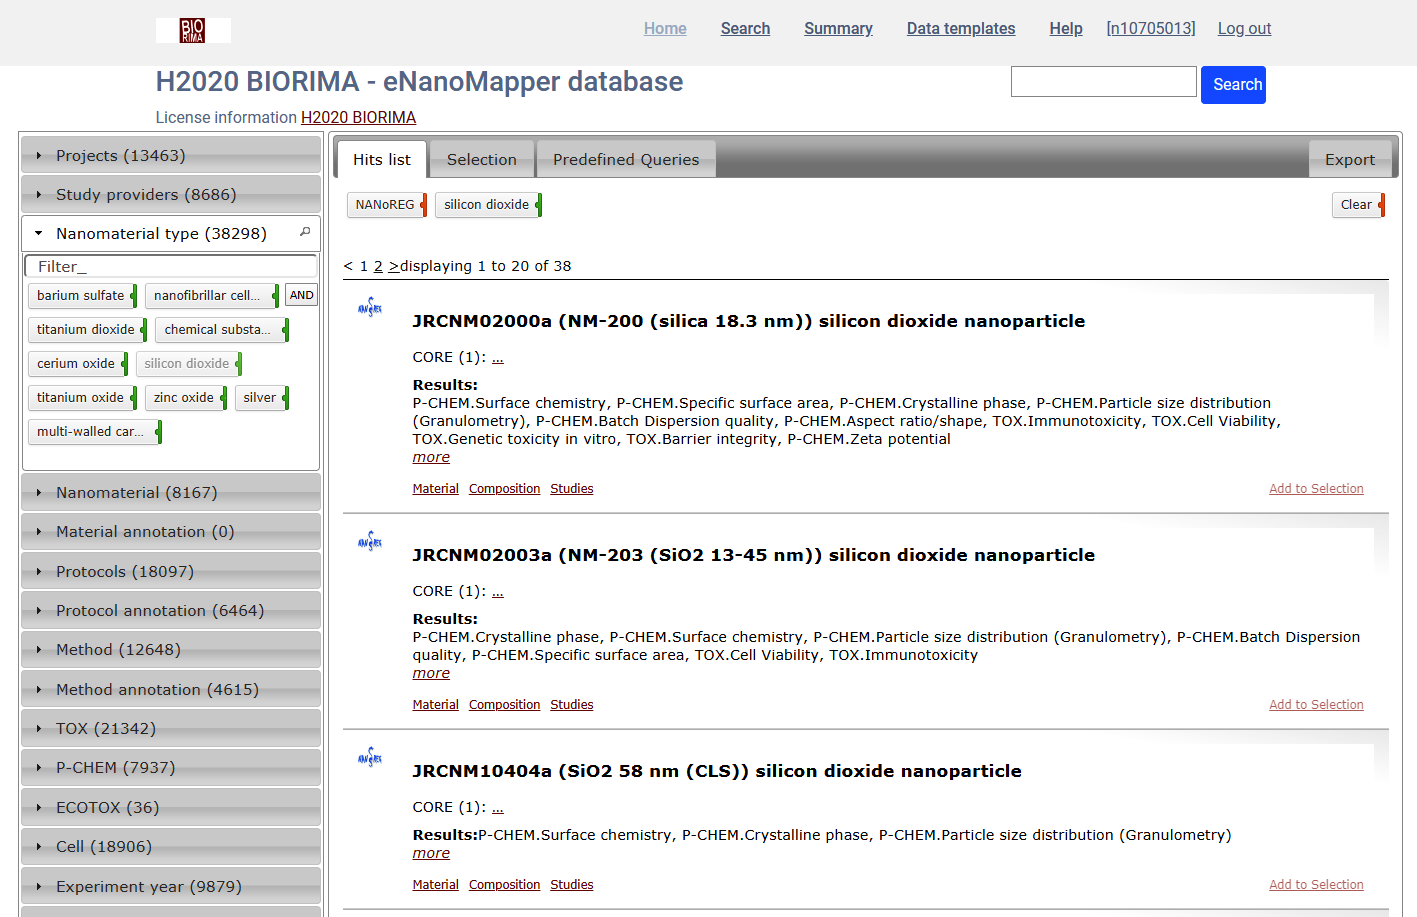Go to page 2 of results
The height and width of the screenshot is (917, 1417).
(x=378, y=266)
